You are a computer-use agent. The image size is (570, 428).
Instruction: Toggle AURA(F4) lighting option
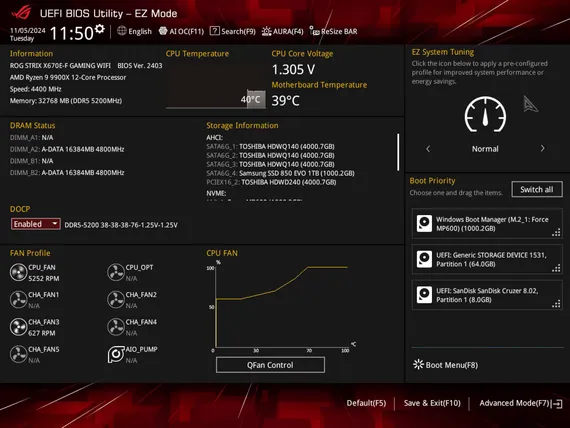(x=282, y=31)
